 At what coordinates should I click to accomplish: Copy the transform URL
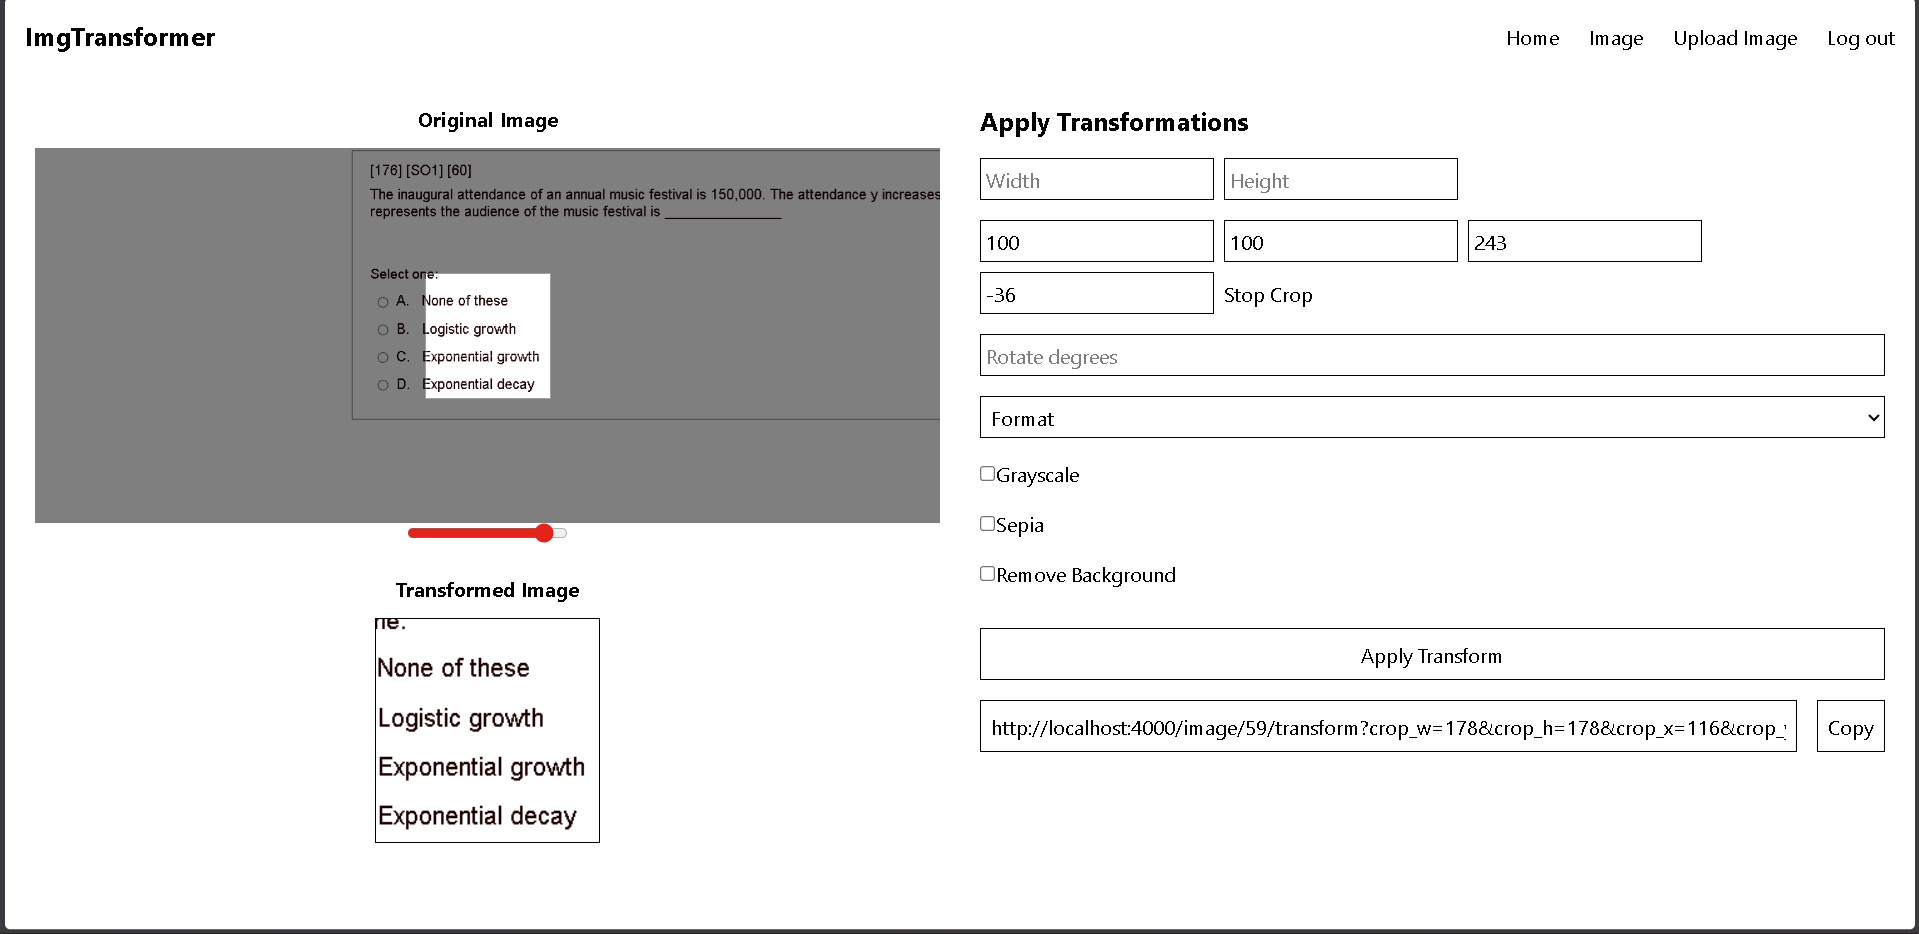(1849, 727)
